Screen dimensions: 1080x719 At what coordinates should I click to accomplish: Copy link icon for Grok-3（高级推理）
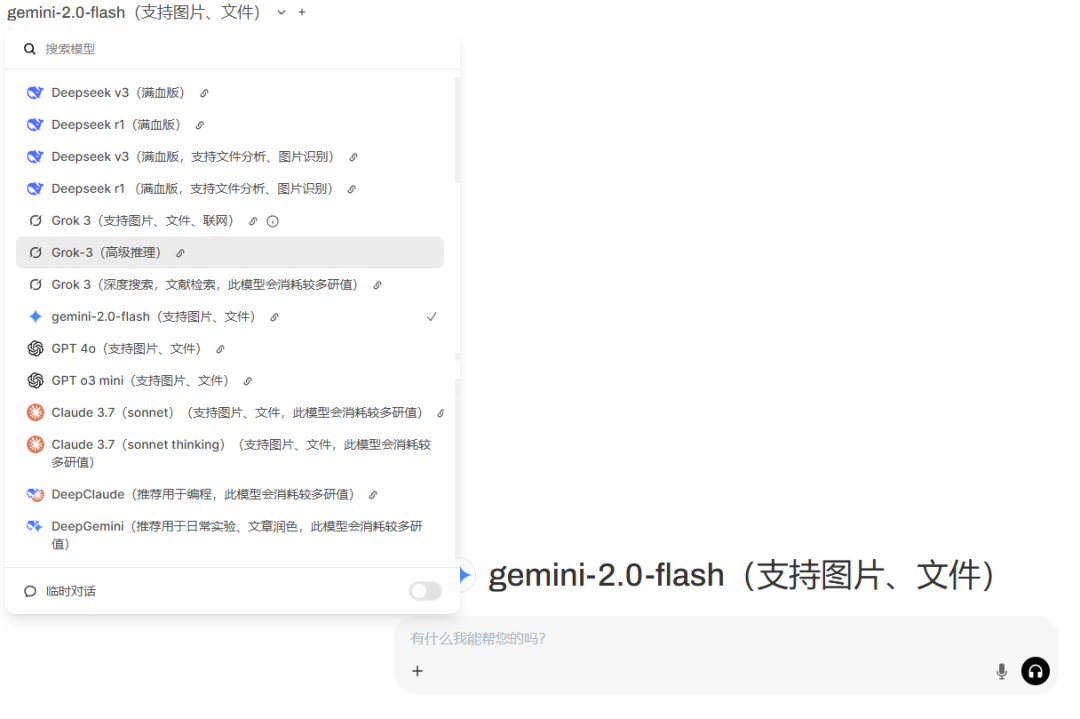[180, 253]
